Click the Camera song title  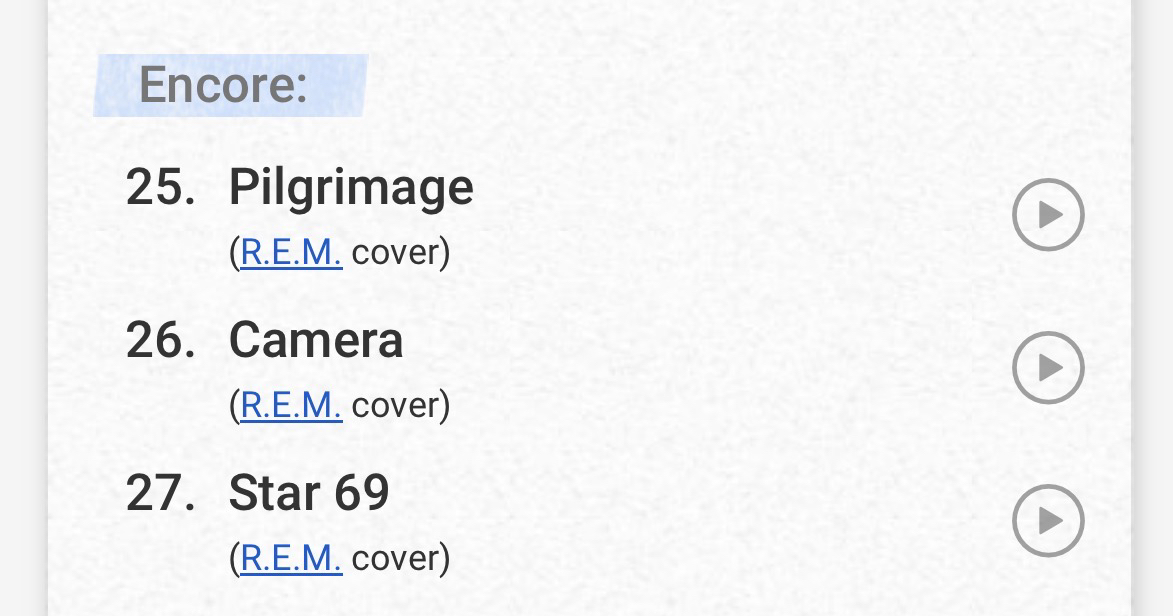316,340
